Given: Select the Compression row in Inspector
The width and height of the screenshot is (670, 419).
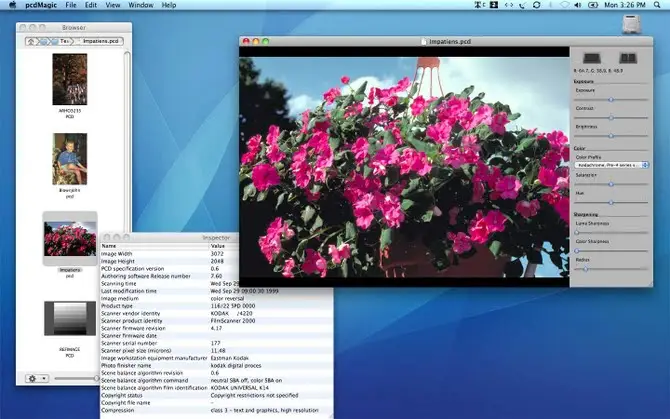Looking at the screenshot, I should click(216, 410).
